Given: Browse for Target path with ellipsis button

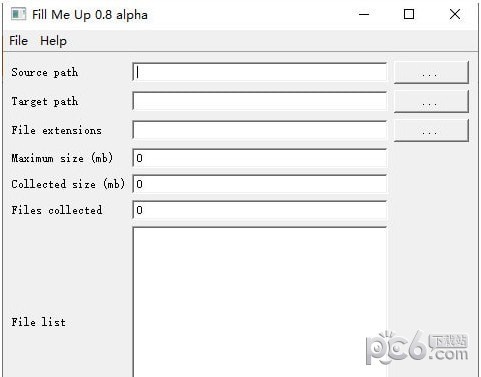Looking at the screenshot, I should pyautogui.click(x=431, y=101).
